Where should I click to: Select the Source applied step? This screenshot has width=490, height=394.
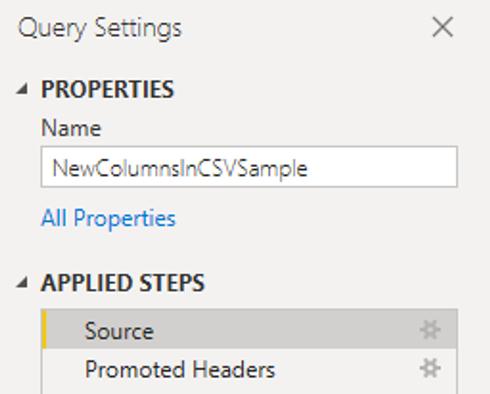[250, 329]
